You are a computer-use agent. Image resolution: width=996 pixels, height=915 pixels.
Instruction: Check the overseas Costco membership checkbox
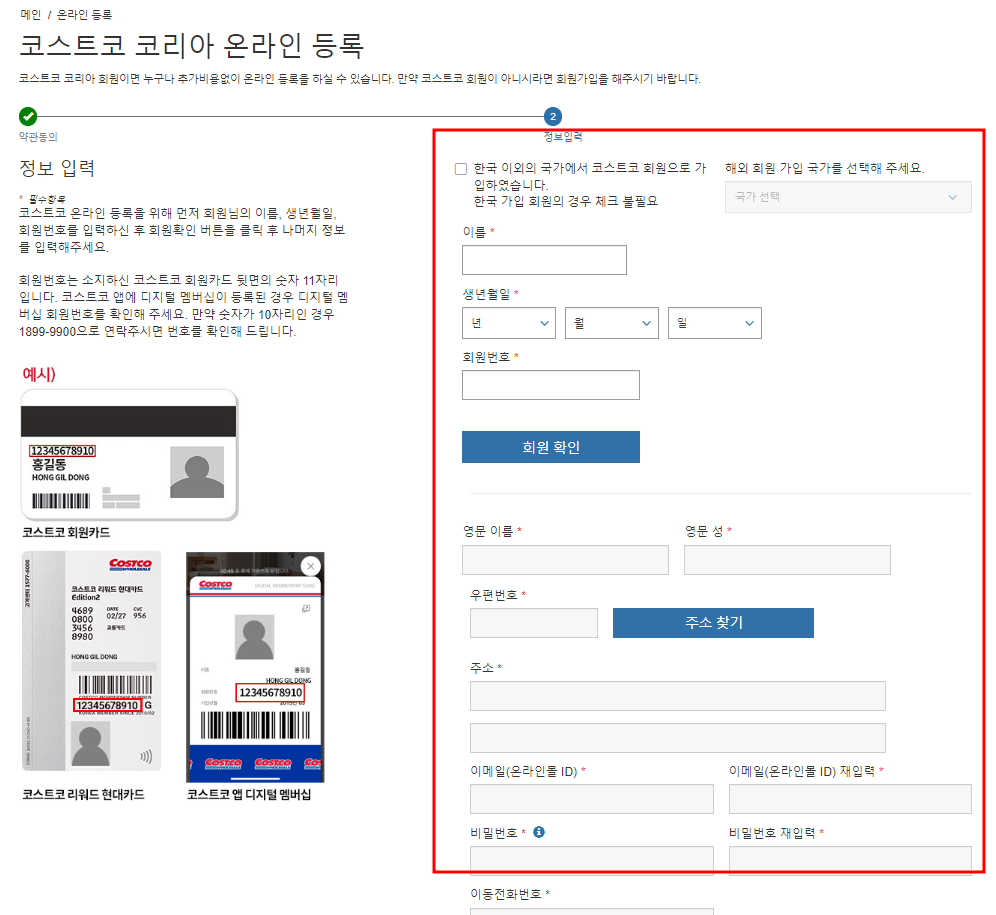(x=461, y=168)
